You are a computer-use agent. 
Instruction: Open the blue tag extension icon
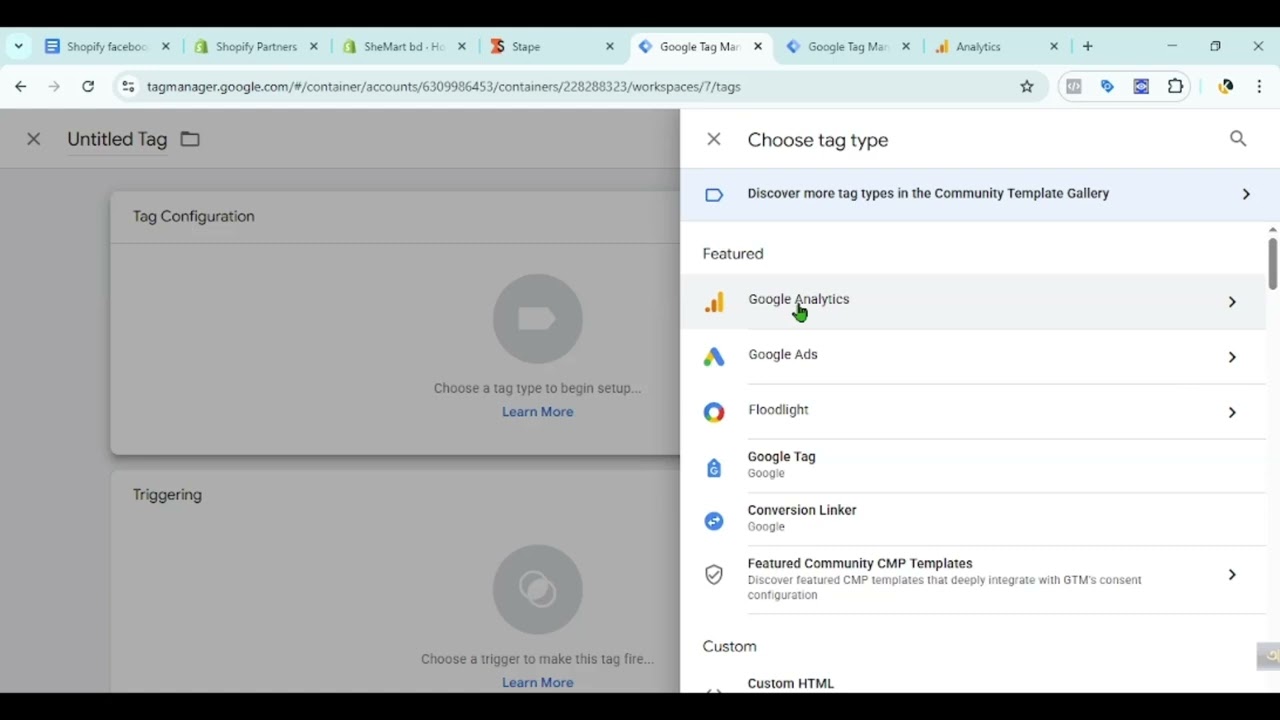(1107, 87)
